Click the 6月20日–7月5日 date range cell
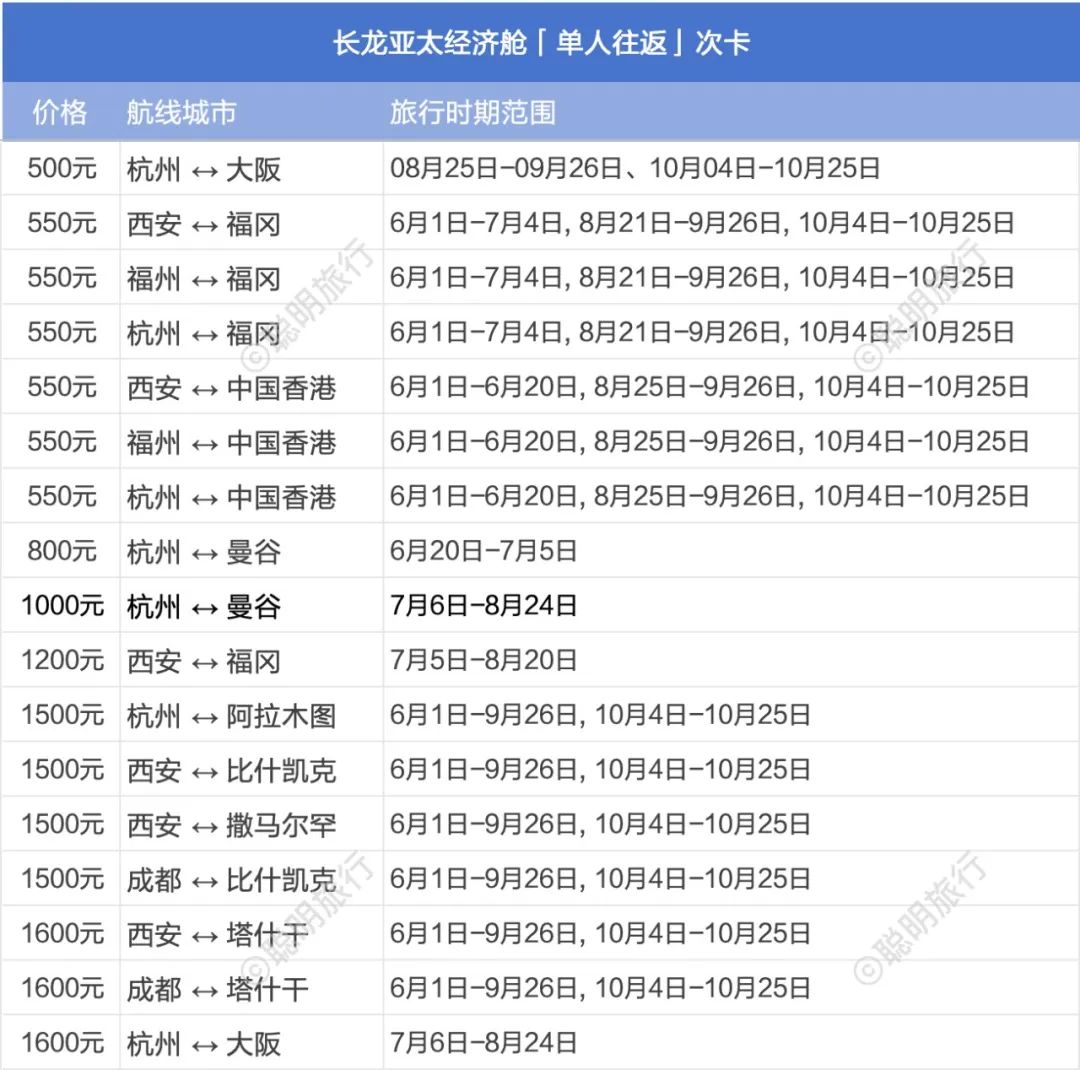Screen dimensions: 1080x1070 (x=484, y=550)
